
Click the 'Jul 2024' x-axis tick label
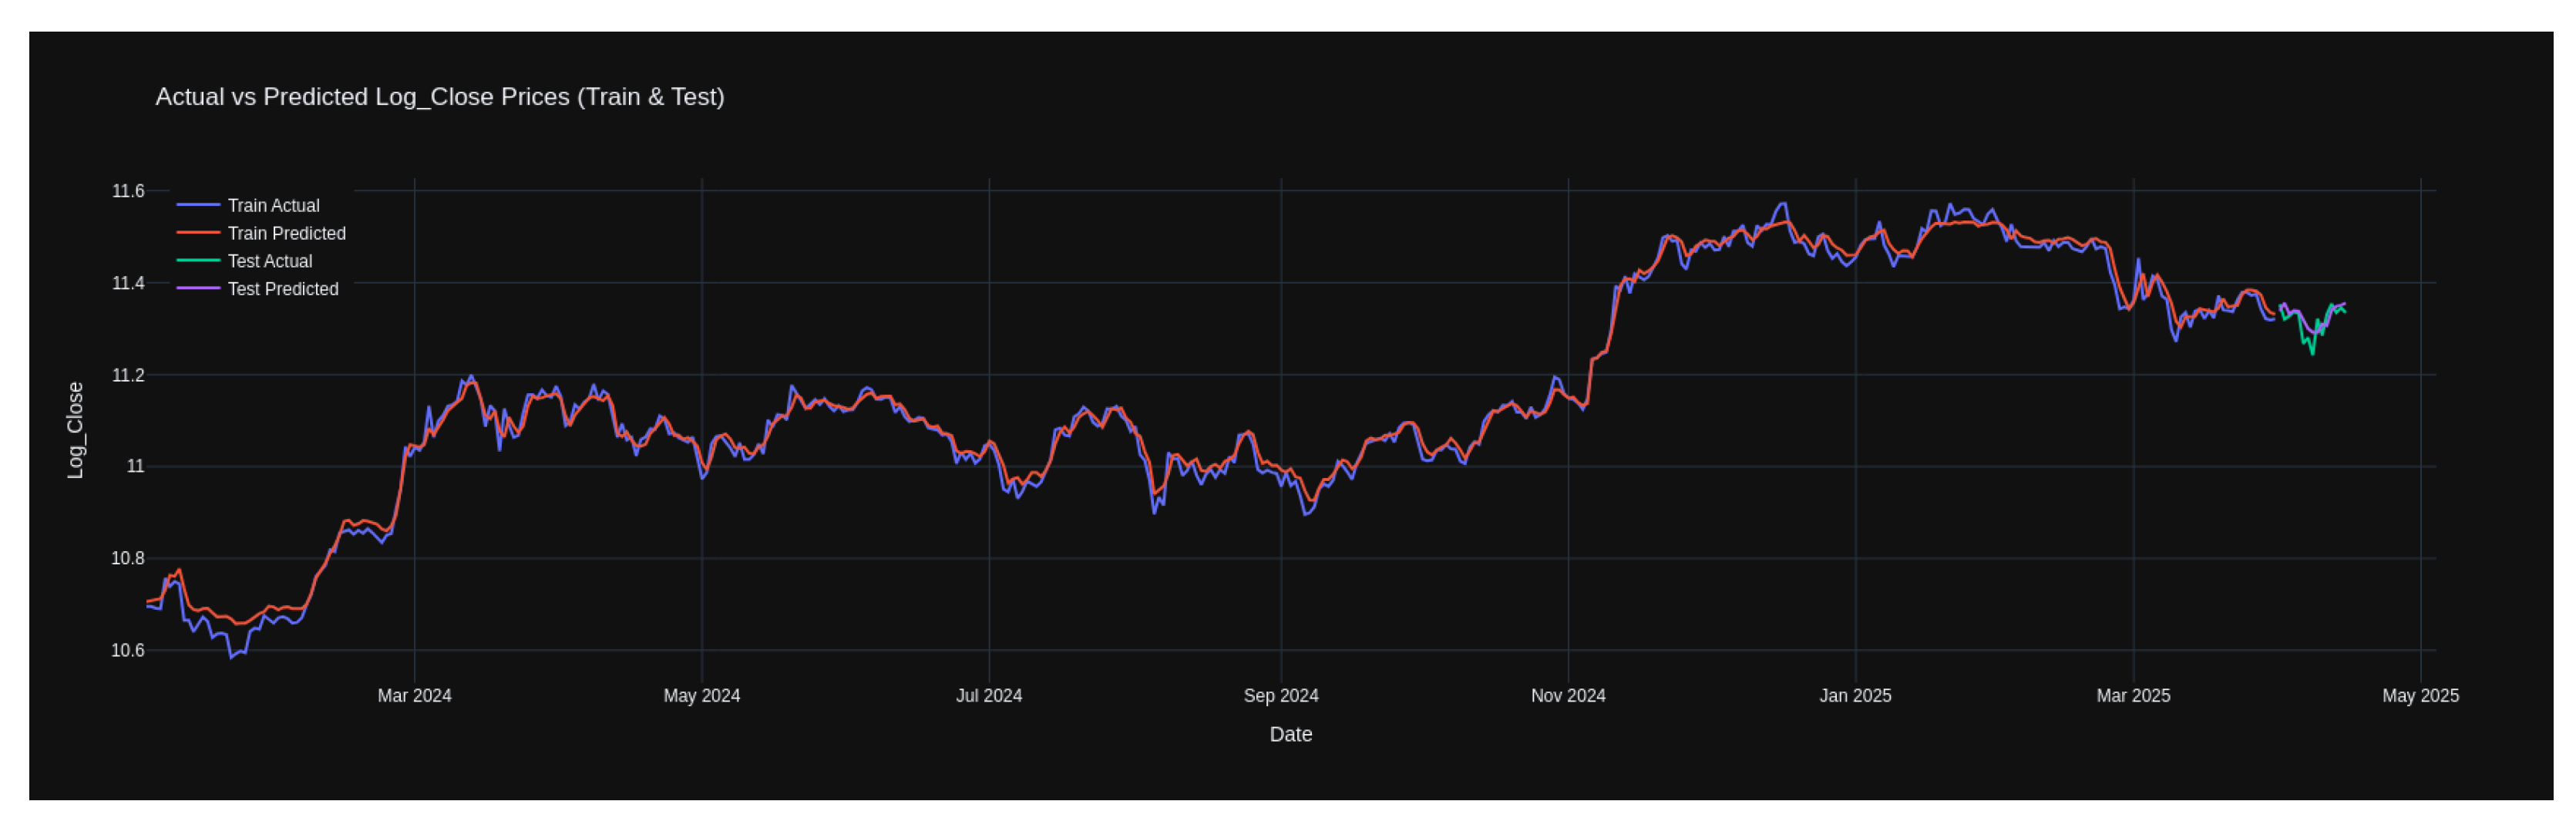(989, 696)
